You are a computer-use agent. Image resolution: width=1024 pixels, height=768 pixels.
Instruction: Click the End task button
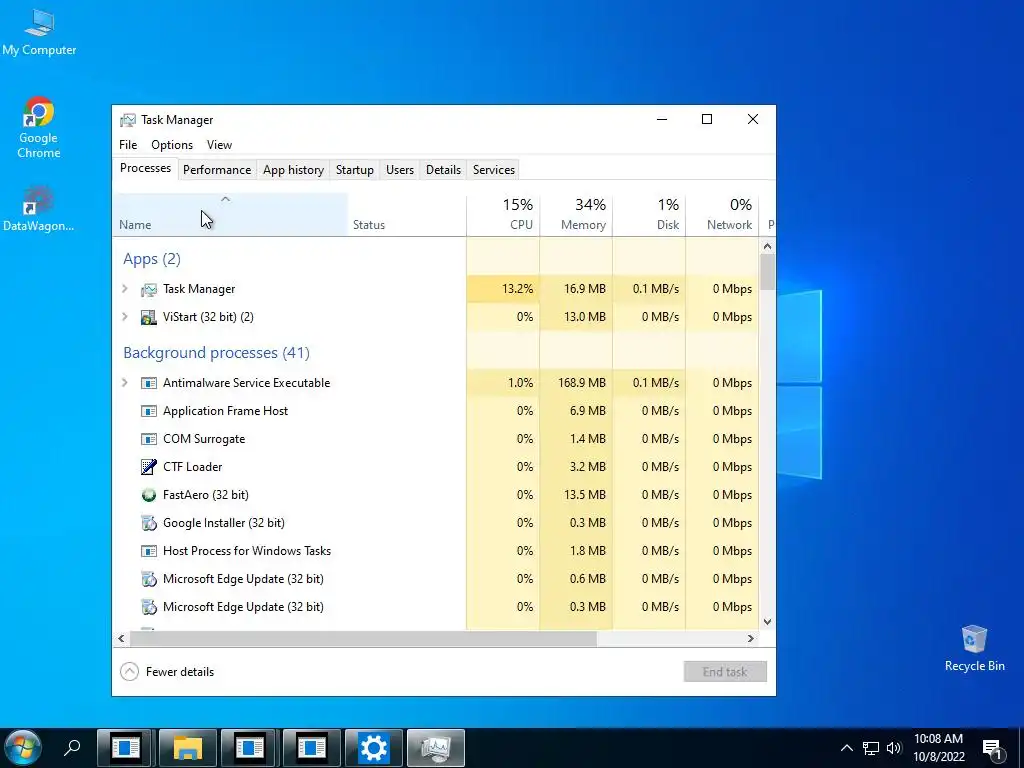[725, 672]
